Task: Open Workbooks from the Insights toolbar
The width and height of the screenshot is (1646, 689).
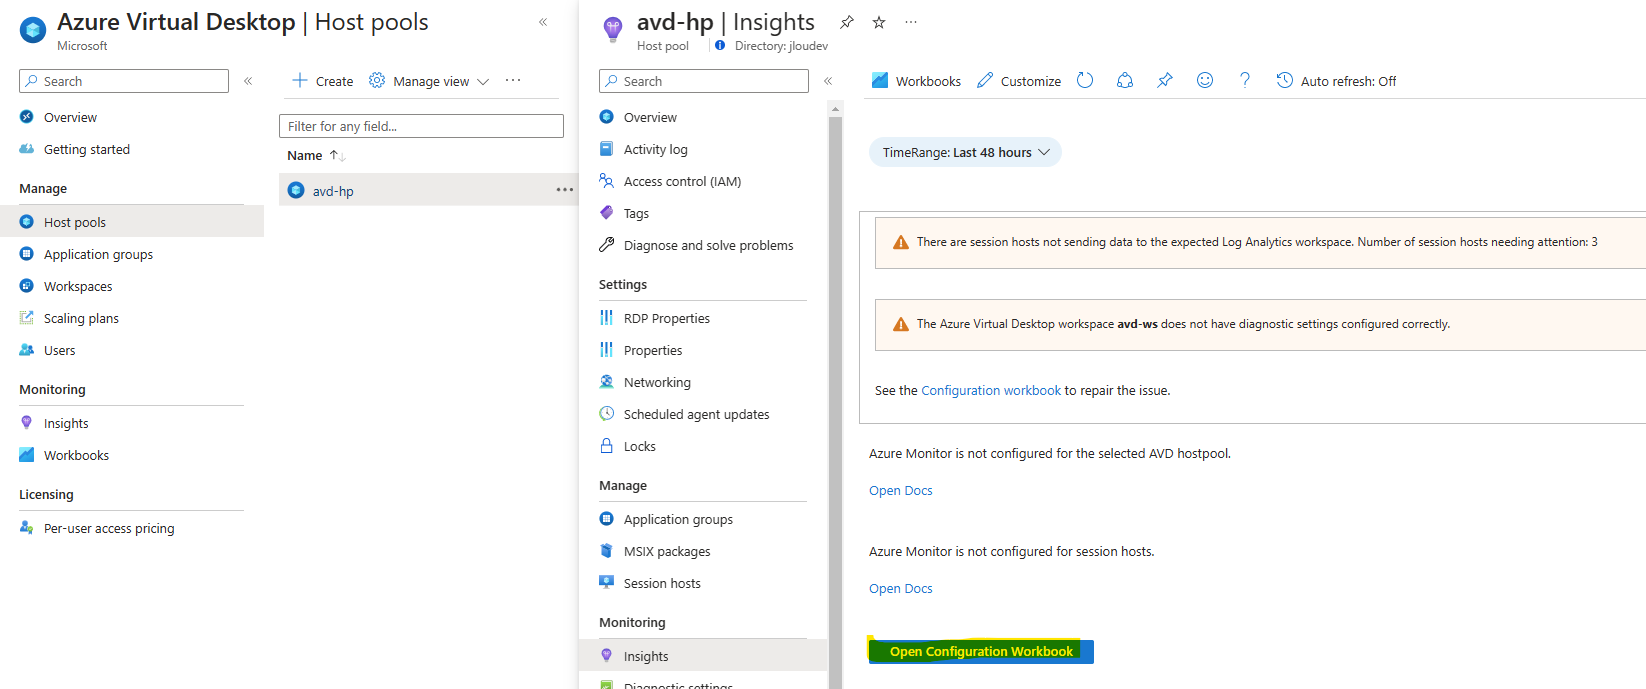Action: click(916, 81)
